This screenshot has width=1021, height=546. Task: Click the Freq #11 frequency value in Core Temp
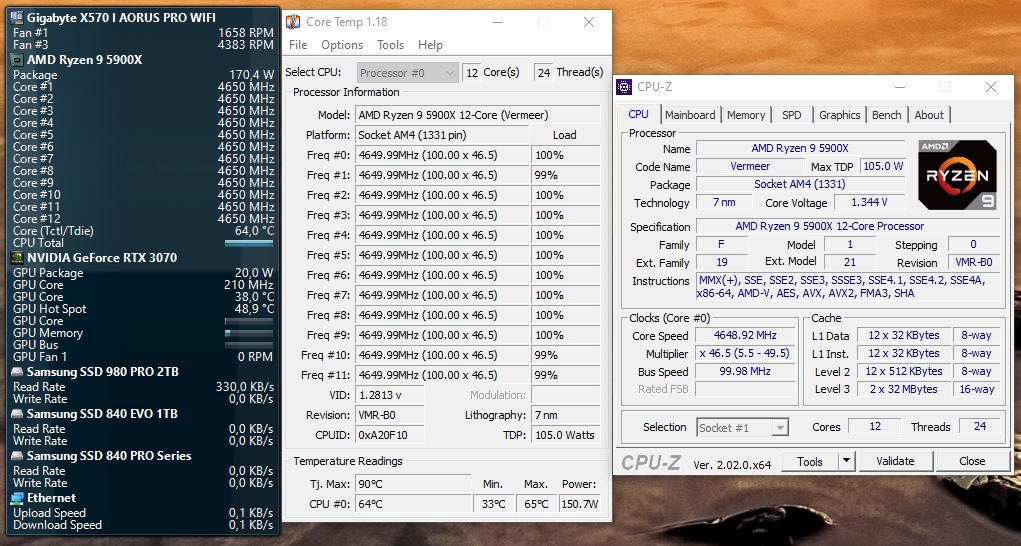(442, 375)
